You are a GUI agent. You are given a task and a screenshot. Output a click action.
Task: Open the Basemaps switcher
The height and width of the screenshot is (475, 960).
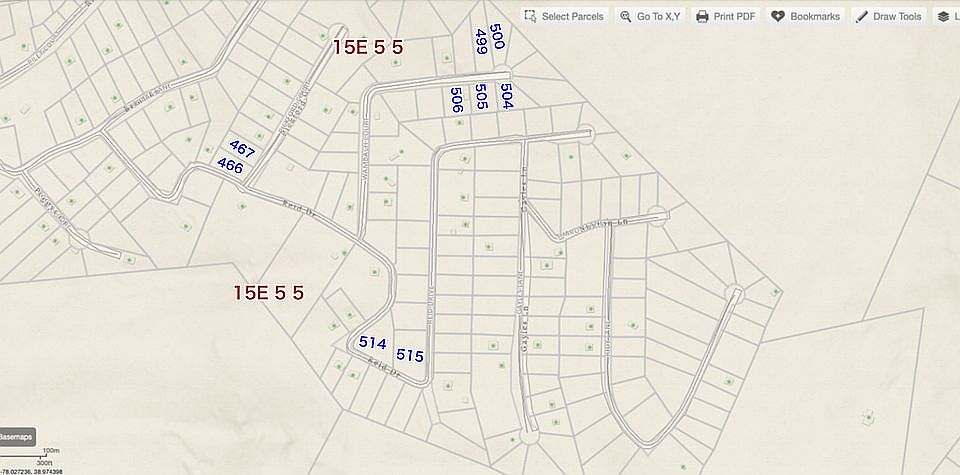pos(17,437)
